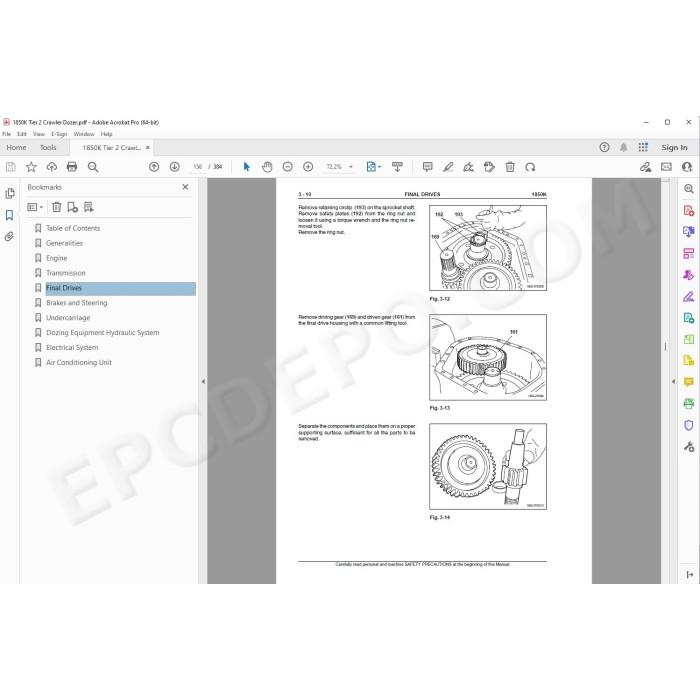Click the Sign document pen icon

(468, 167)
